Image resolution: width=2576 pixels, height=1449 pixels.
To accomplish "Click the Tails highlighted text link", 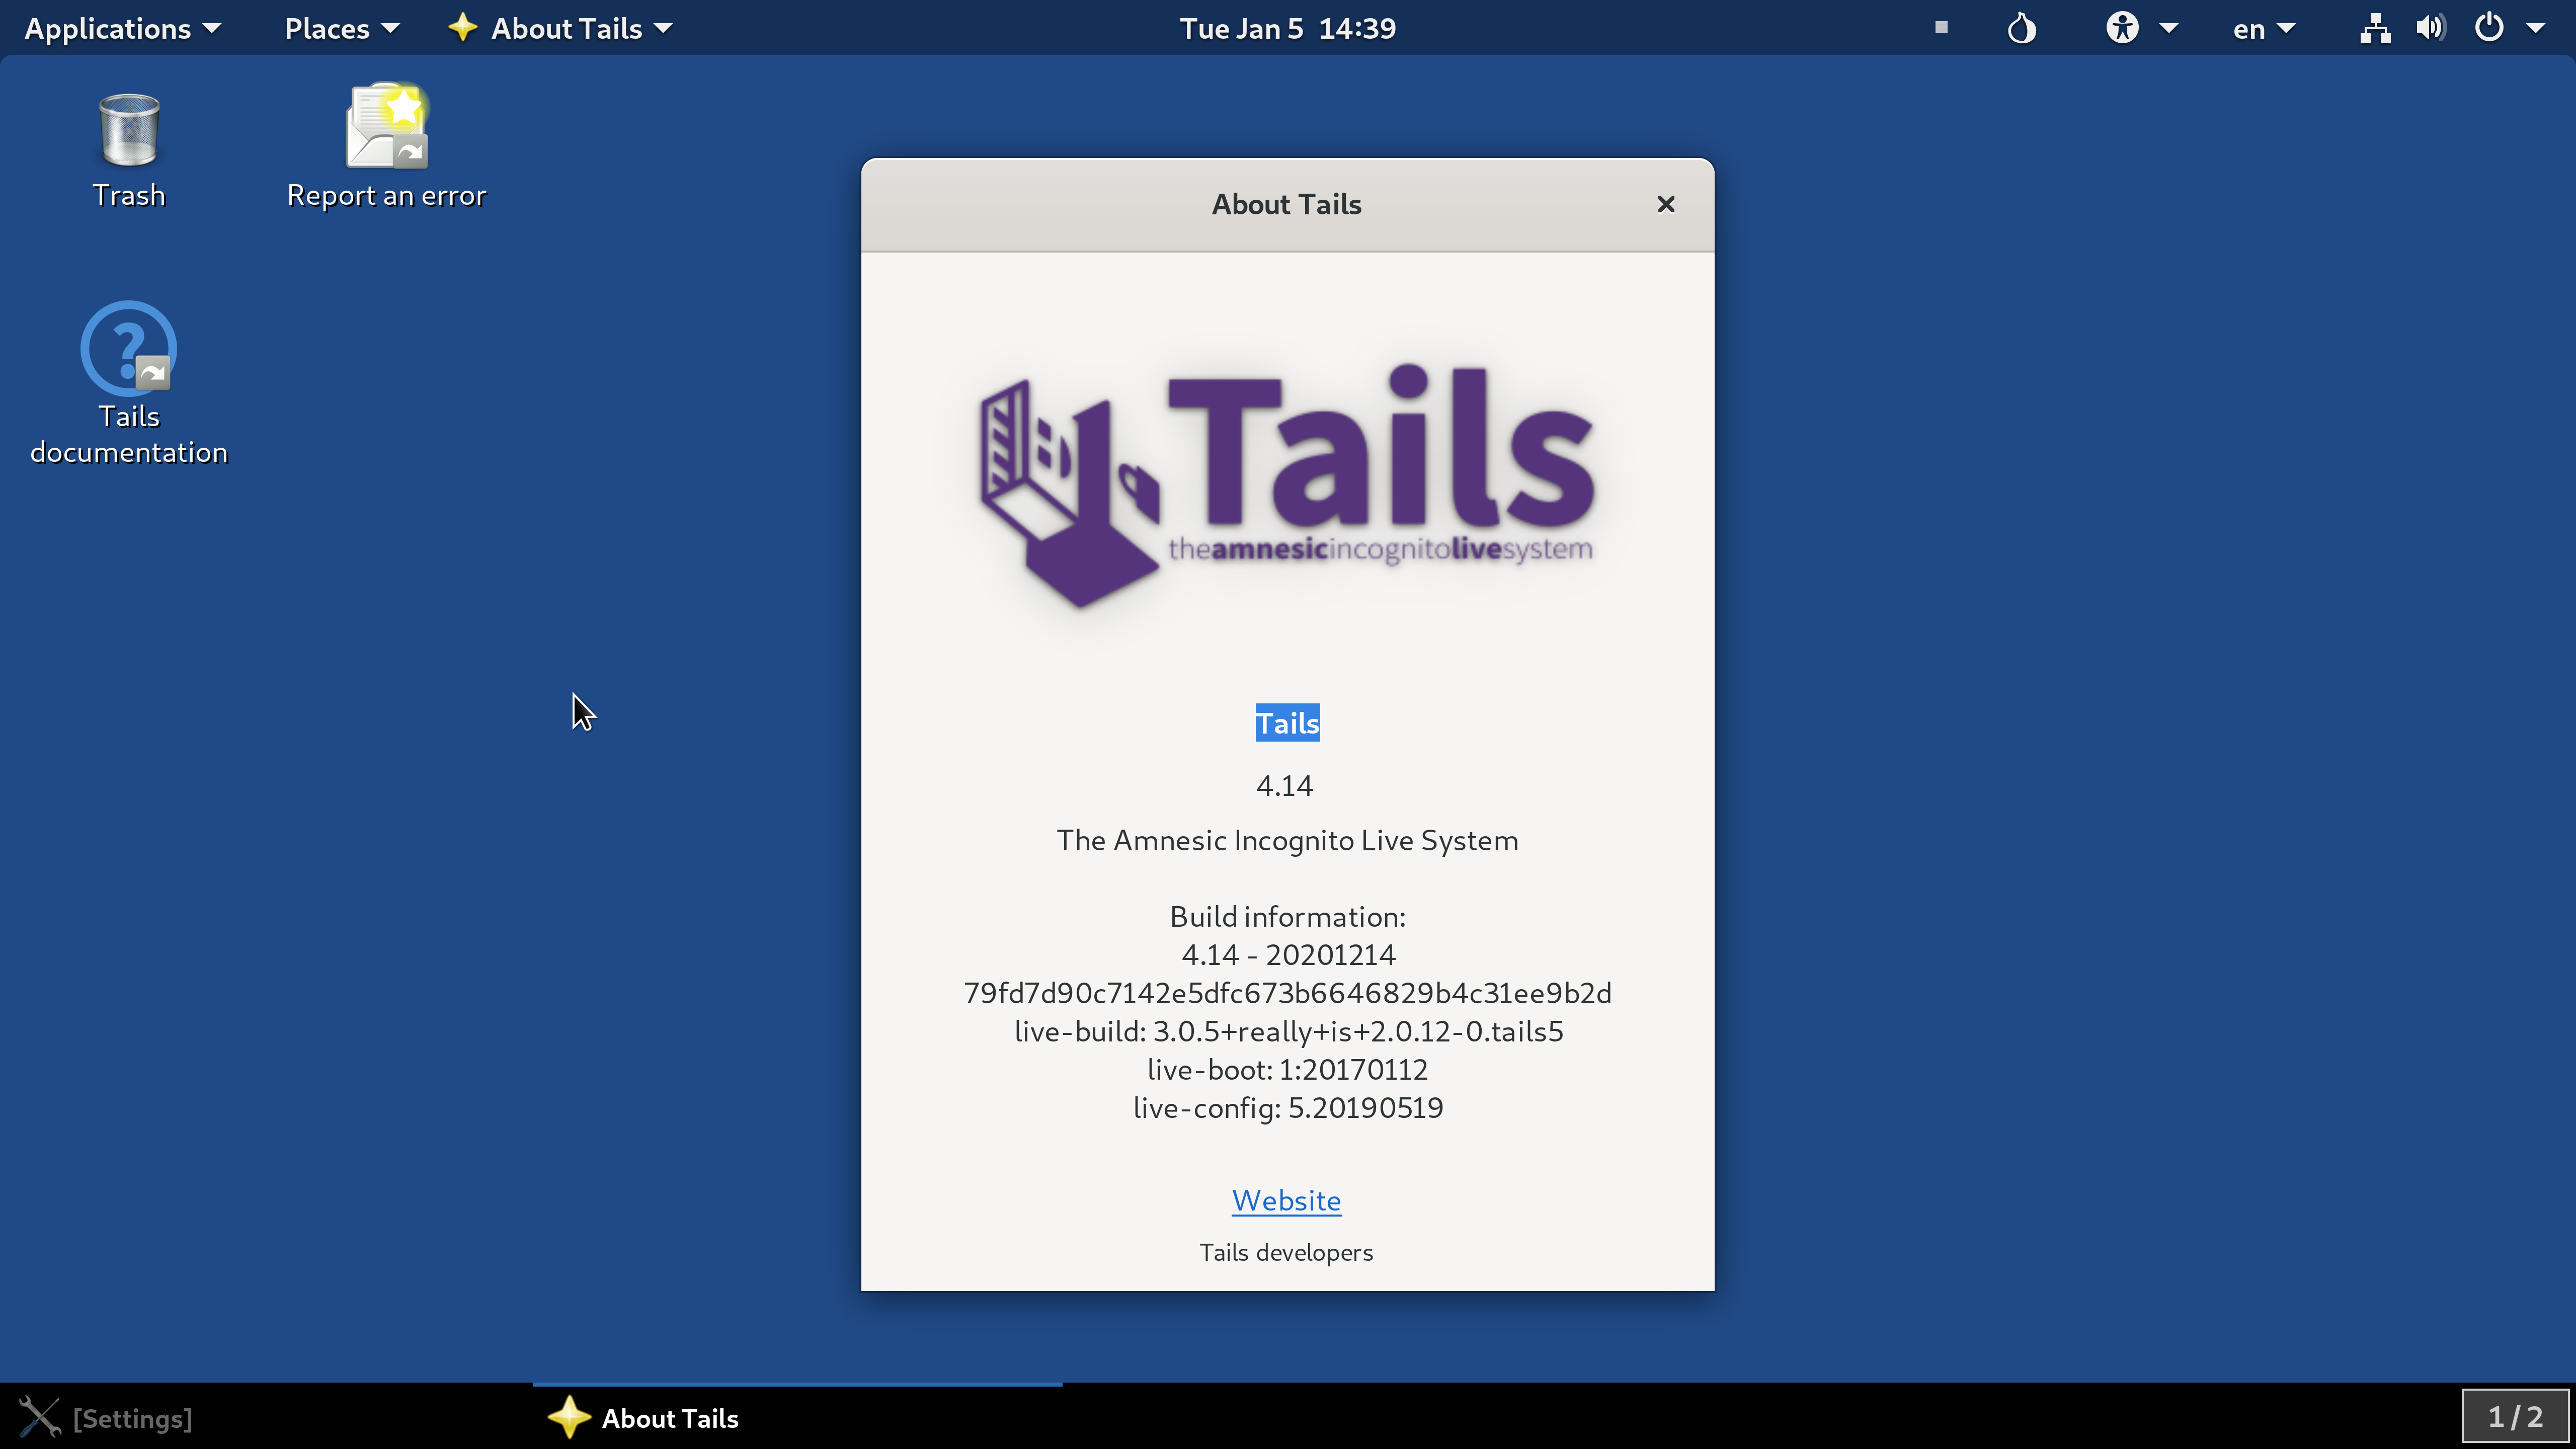I will point(1286,722).
